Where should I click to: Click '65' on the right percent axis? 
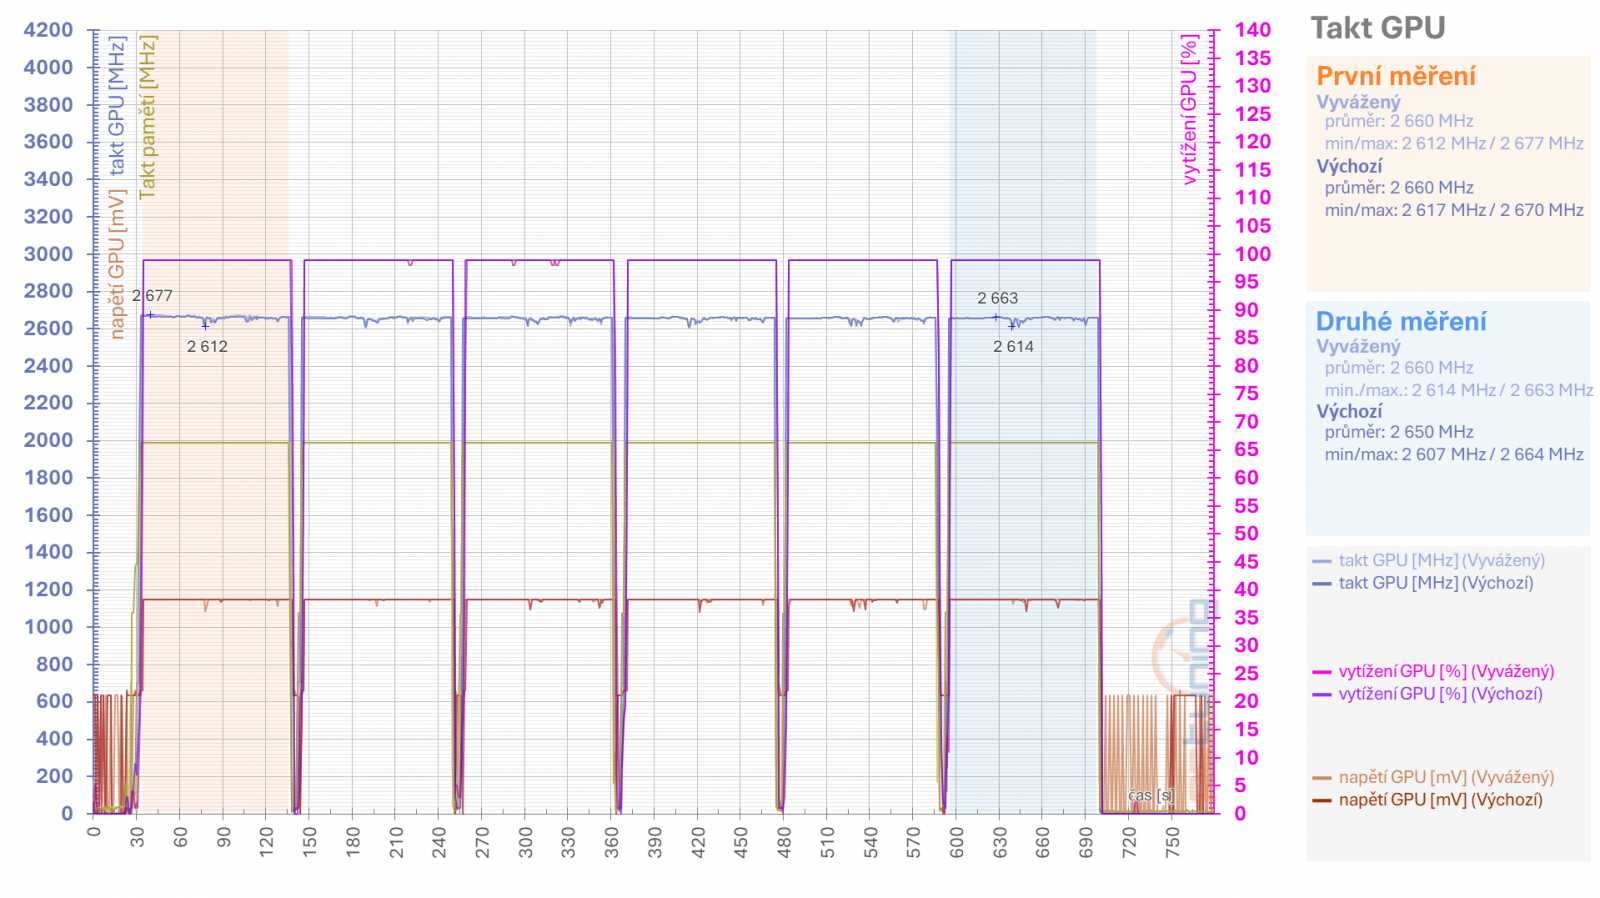(x=1246, y=450)
